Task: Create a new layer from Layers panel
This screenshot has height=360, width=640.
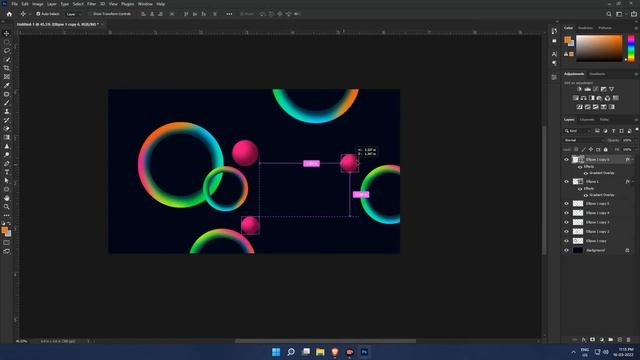Action: (x=620, y=340)
